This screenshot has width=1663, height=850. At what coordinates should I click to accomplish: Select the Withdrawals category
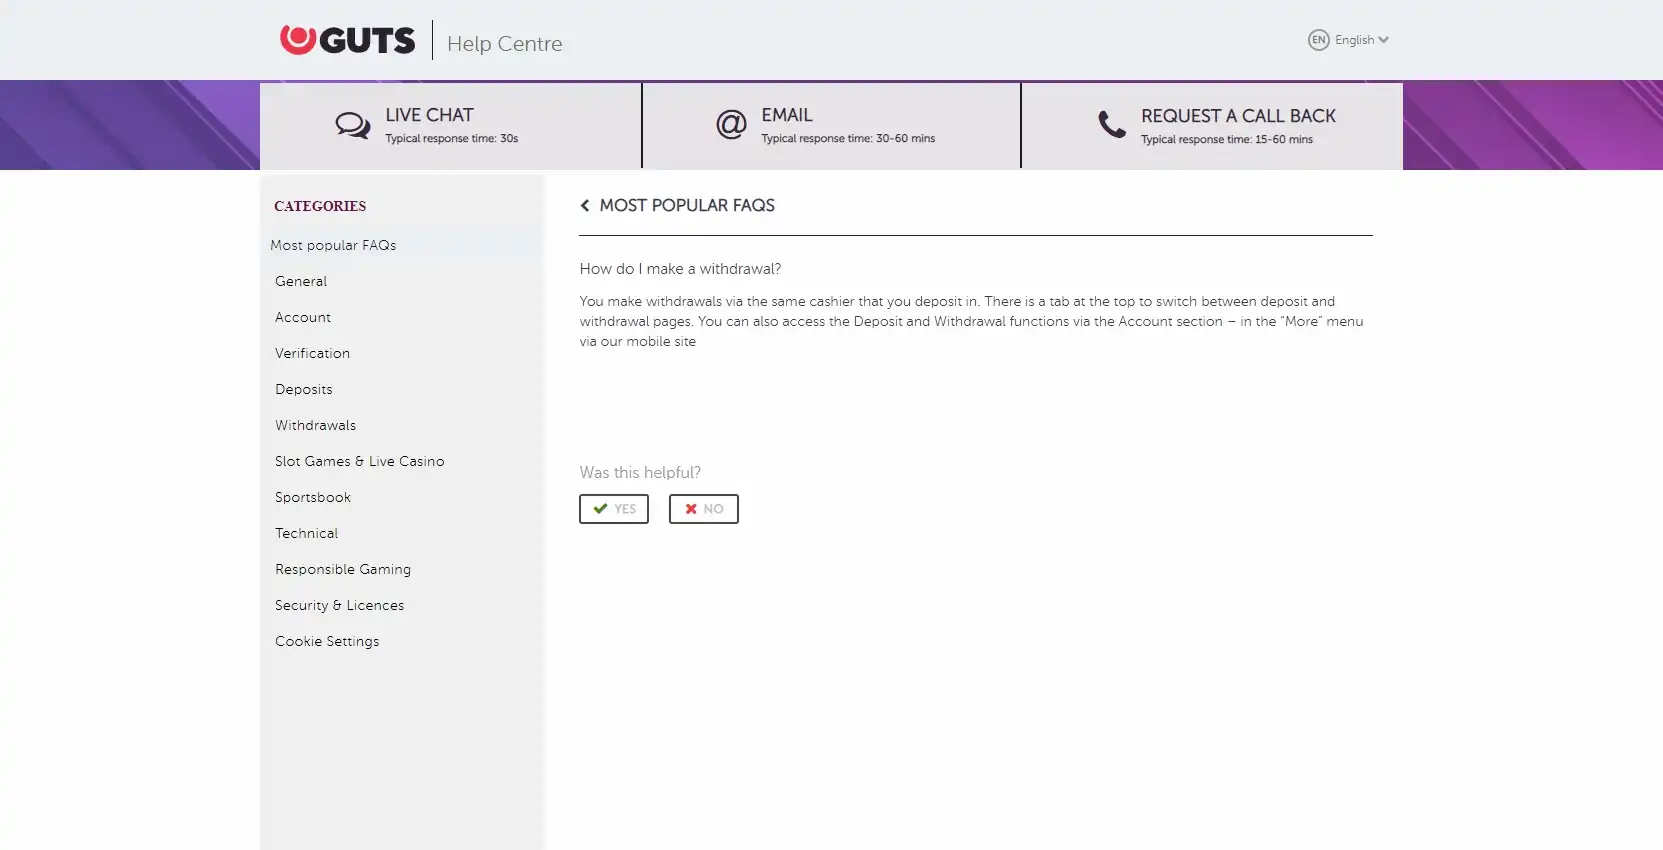[x=315, y=425]
